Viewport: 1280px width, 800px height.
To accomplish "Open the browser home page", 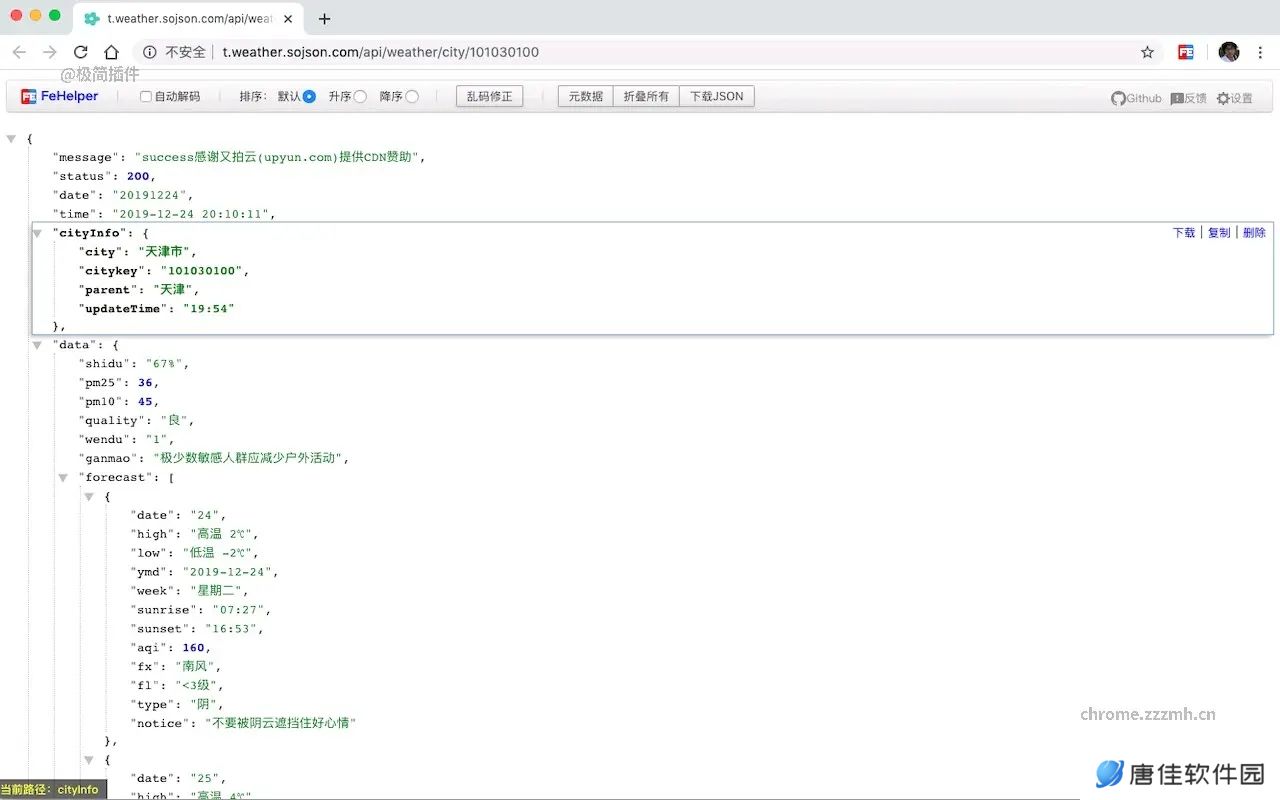I will (112, 52).
